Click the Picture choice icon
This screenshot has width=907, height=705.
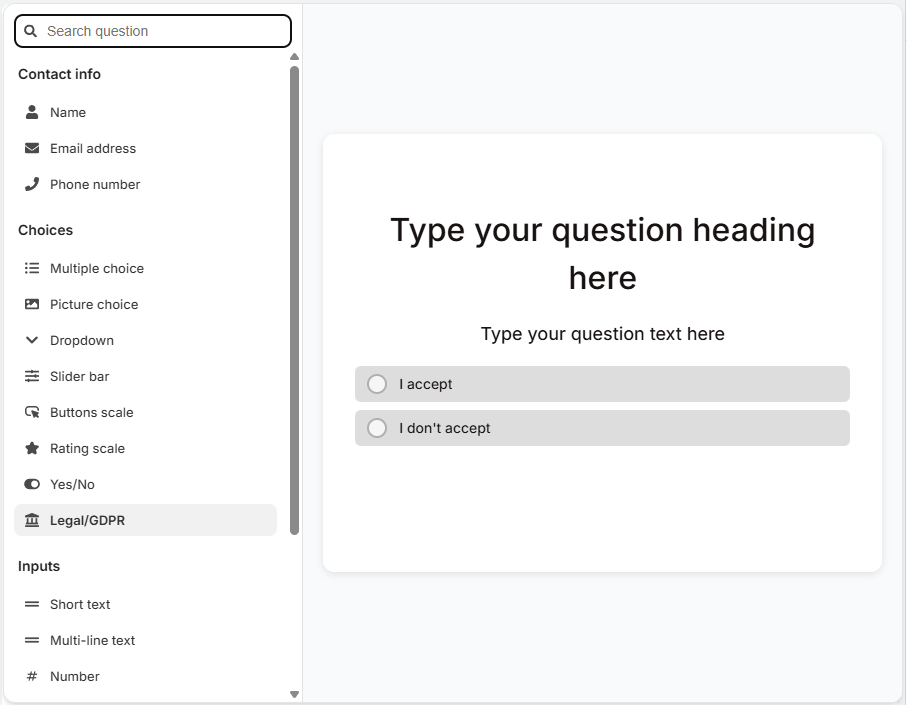tap(32, 304)
